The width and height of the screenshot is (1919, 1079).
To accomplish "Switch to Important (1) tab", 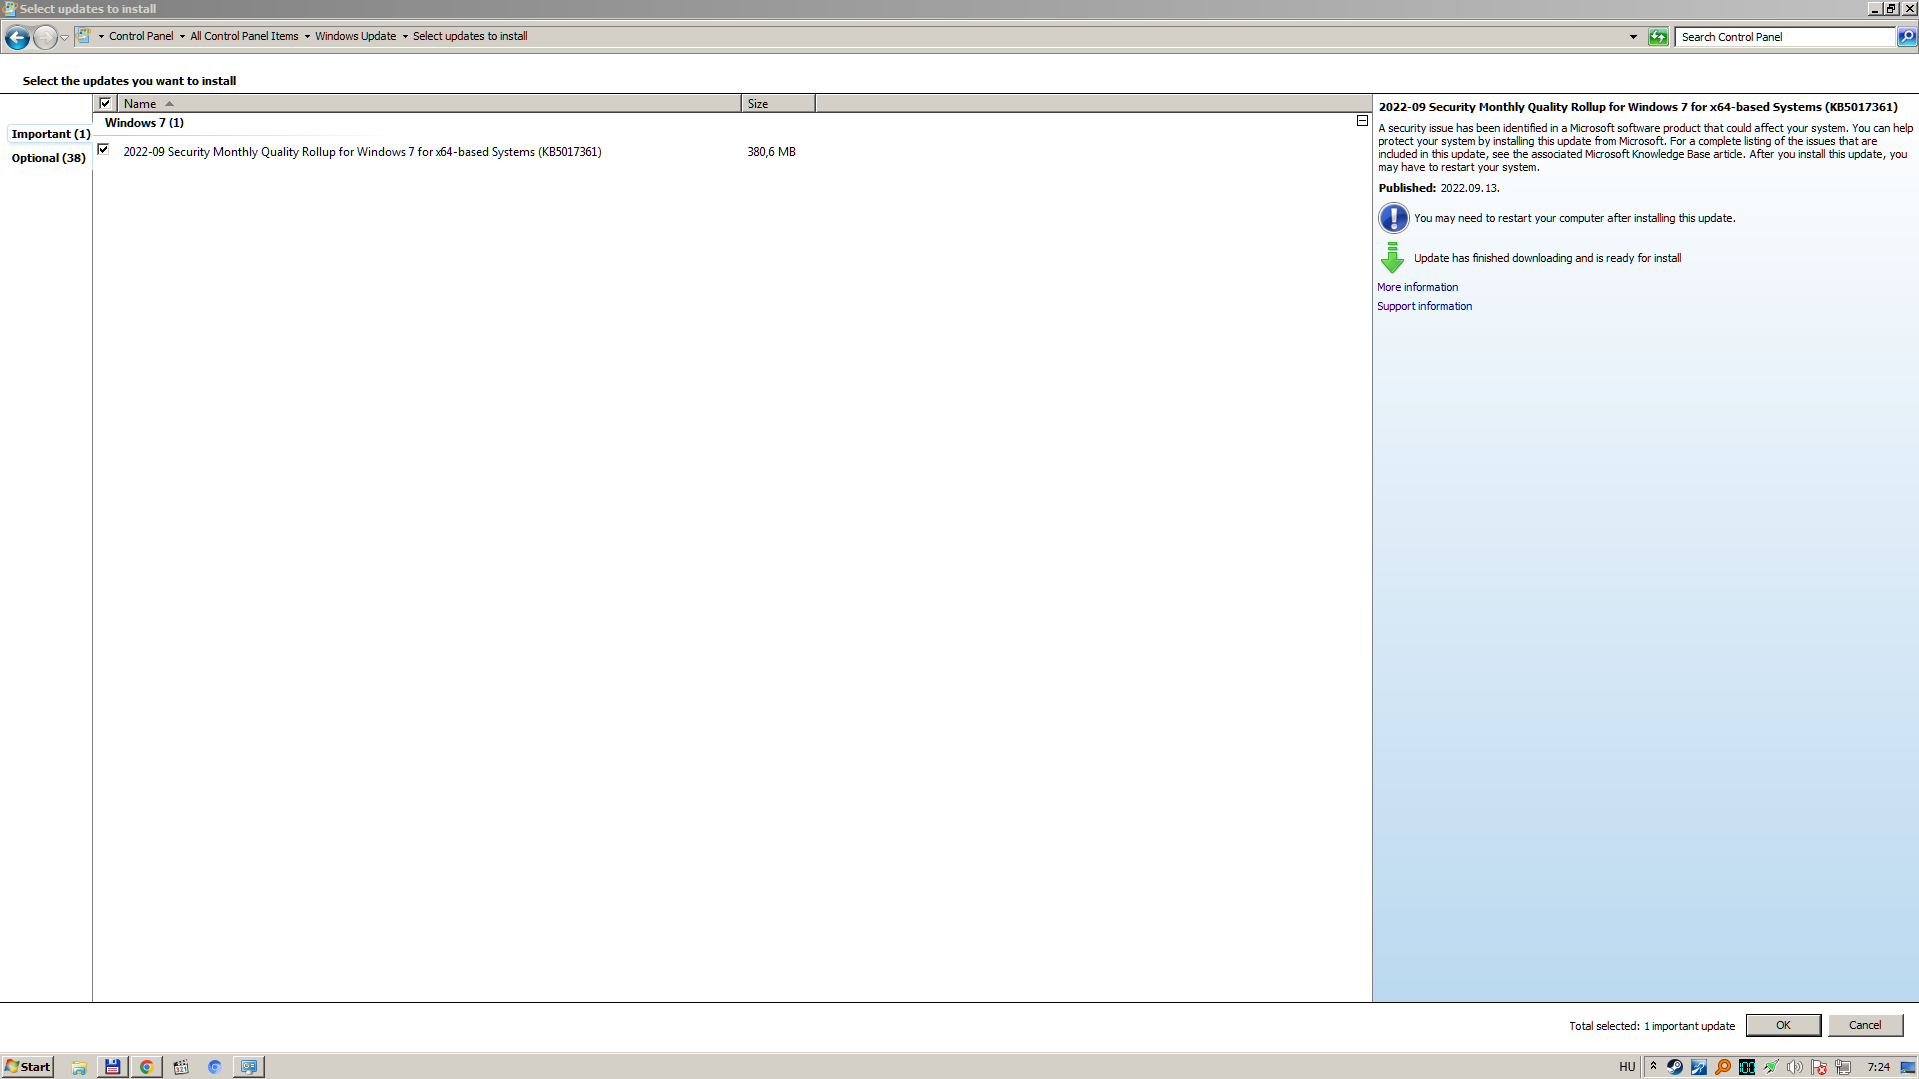I will [x=50, y=134].
